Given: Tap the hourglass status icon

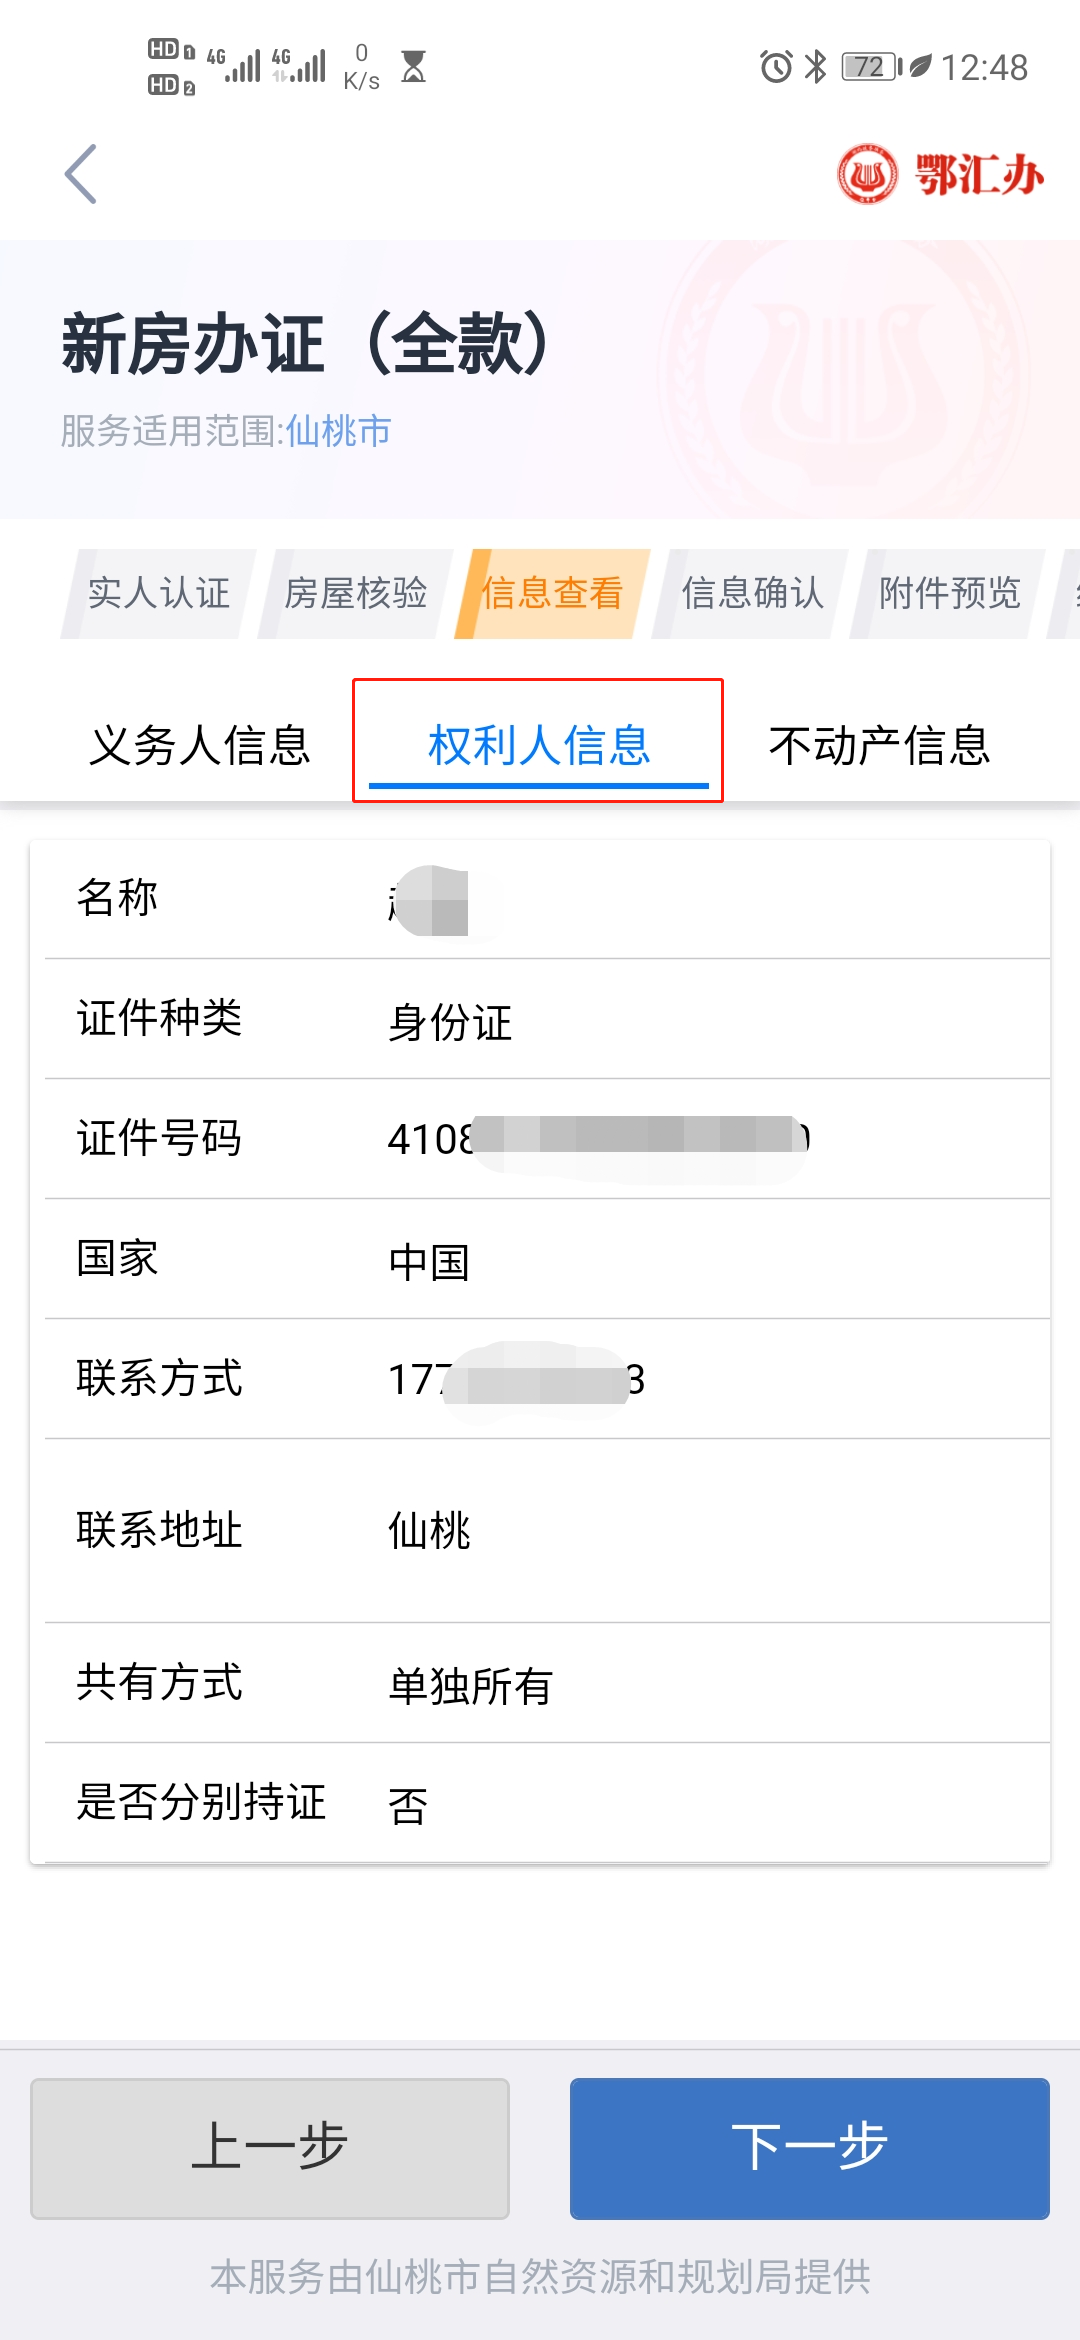Looking at the screenshot, I should click(x=413, y=67).
